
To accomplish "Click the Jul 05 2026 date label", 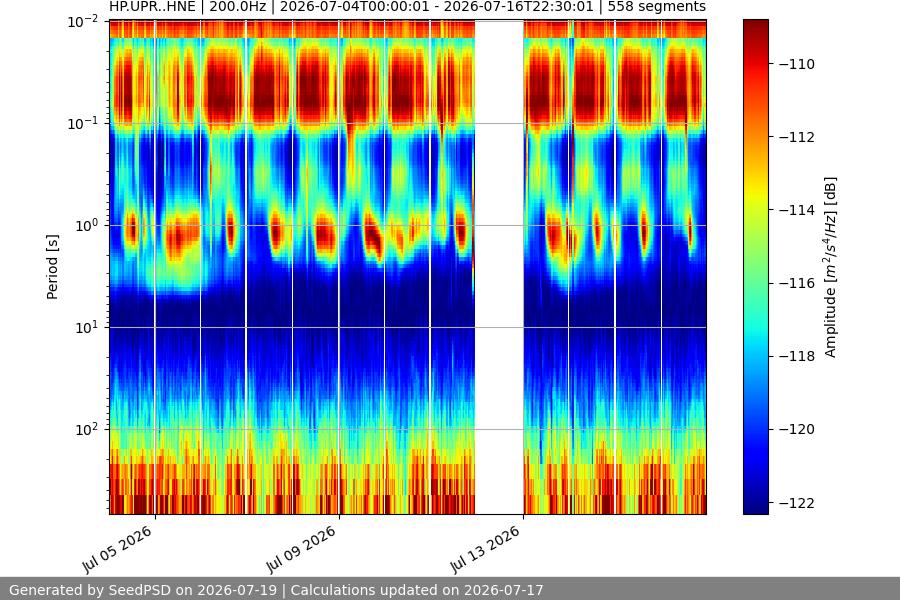I will (x=118, y=549).
